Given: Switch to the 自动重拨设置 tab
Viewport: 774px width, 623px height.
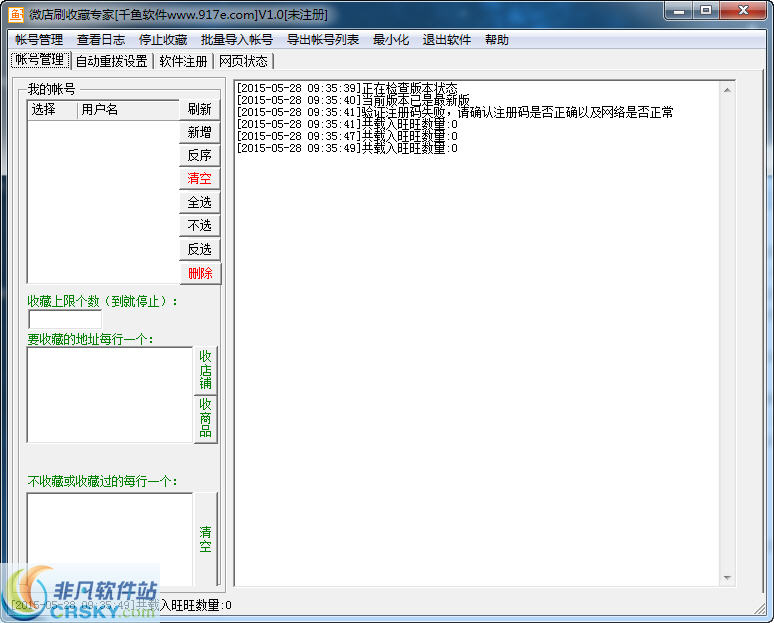Looking at the screenshot, I should coord(112,61).
